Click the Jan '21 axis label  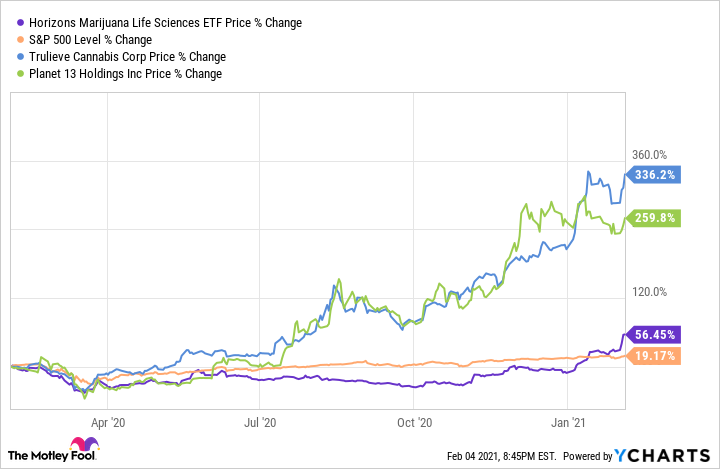(x=568, y=422)
